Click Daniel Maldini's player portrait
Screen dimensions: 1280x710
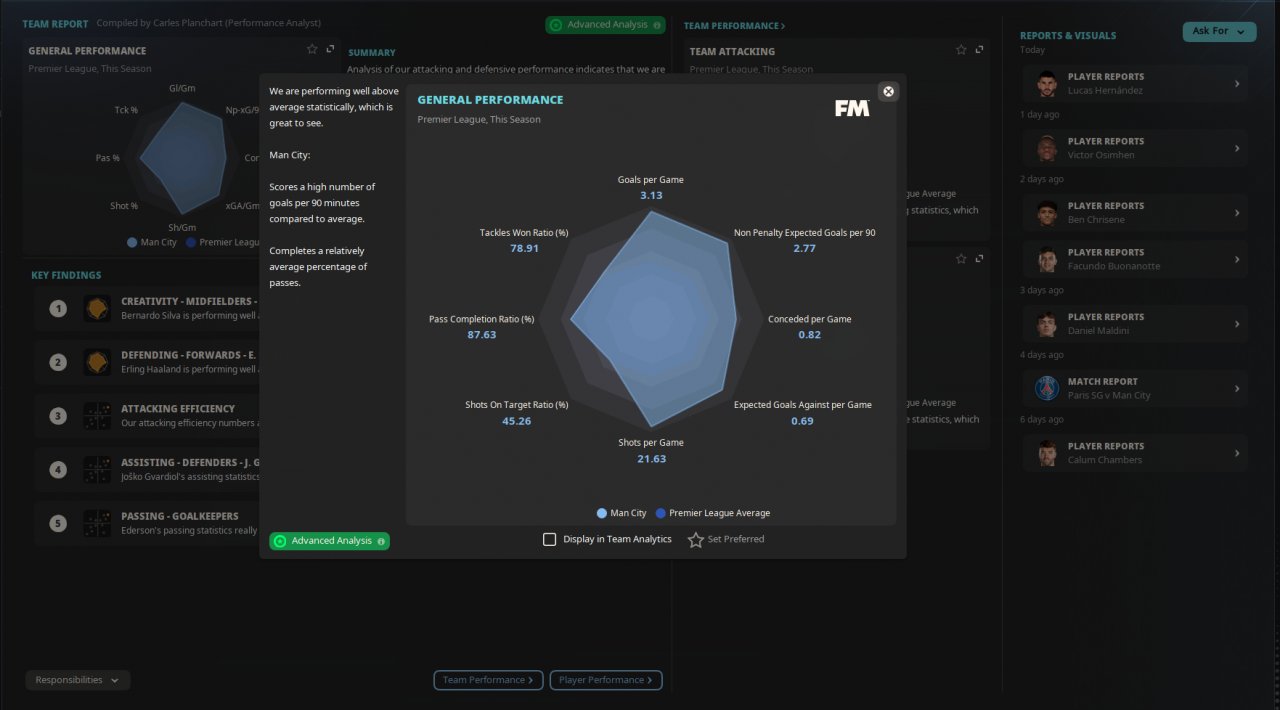tap(1047, 323)
